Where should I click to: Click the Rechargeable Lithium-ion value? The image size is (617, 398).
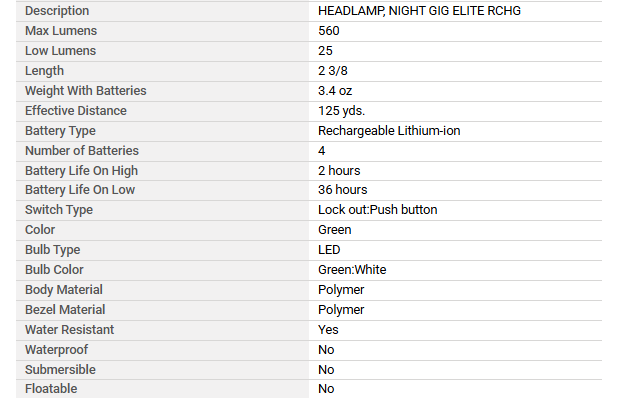[389, 131]
